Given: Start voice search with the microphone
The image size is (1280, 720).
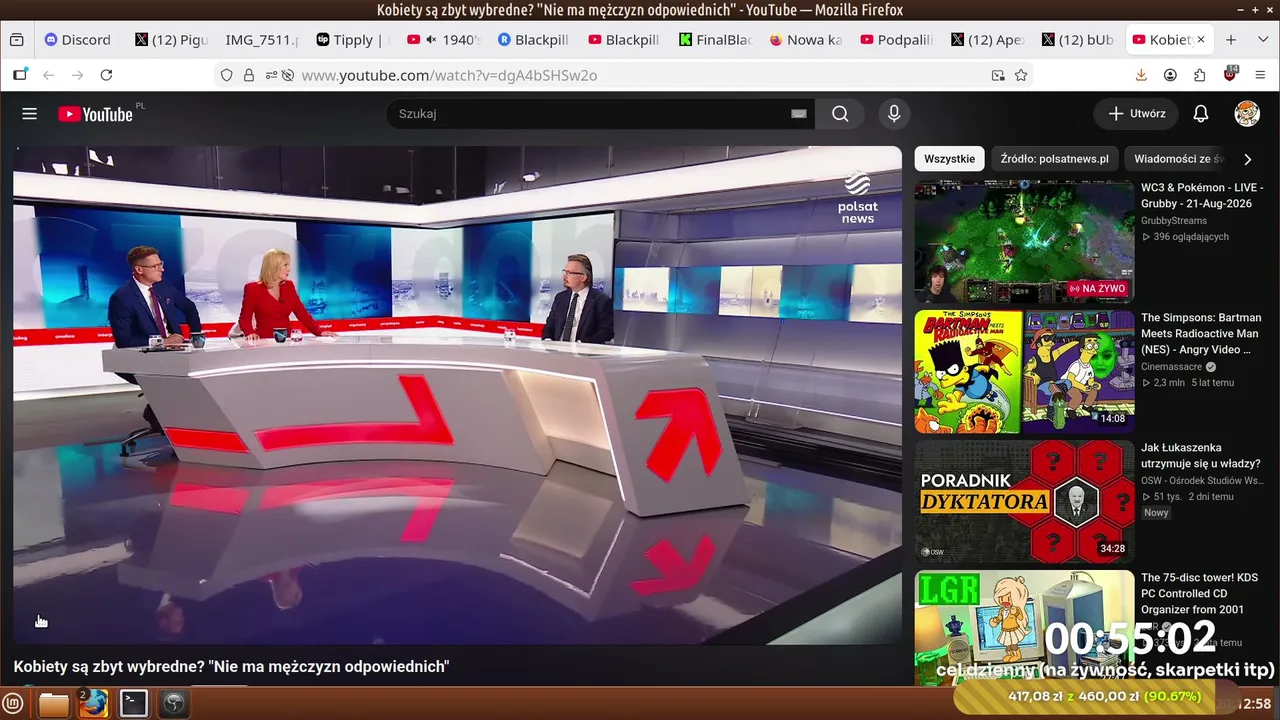Looking at the screenshot, I should point(894,114).
